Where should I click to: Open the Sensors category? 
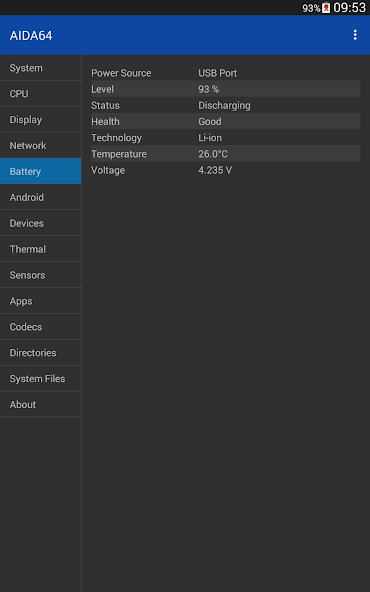(x=40, y=275)
